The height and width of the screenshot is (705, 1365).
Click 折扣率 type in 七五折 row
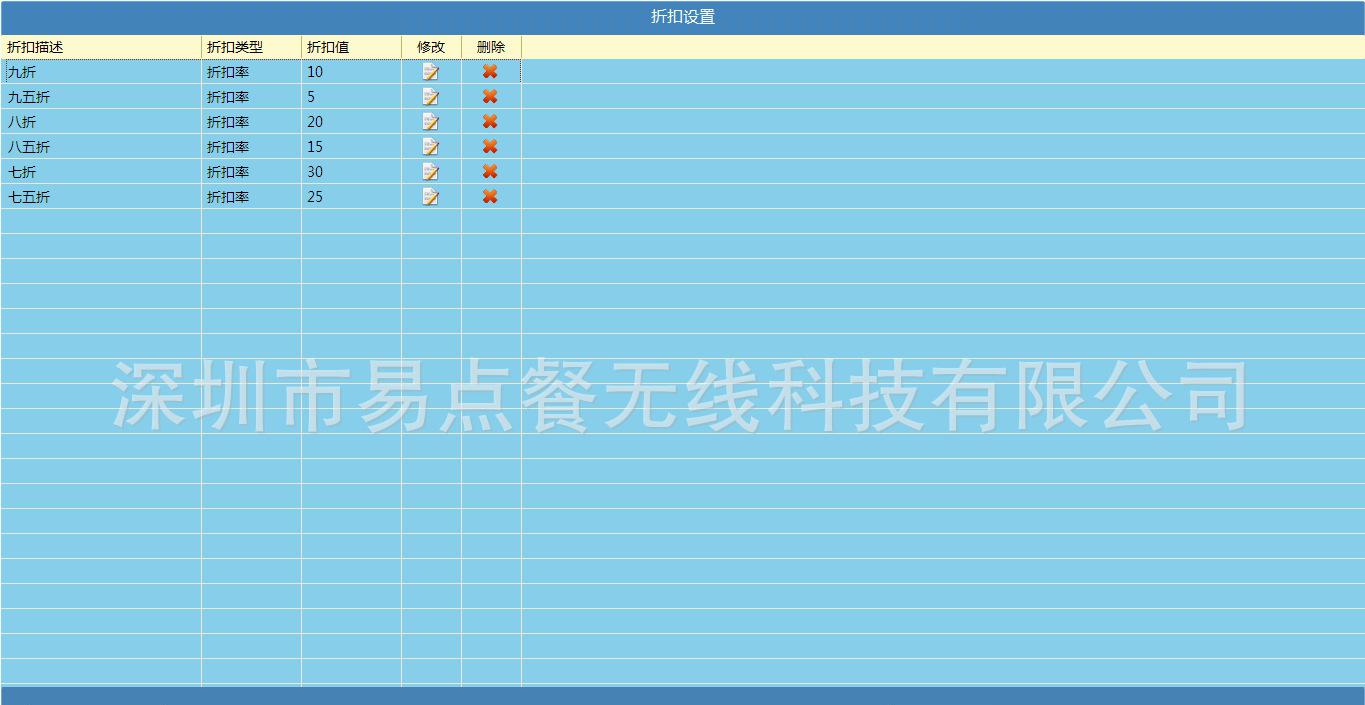click(251, 197)
